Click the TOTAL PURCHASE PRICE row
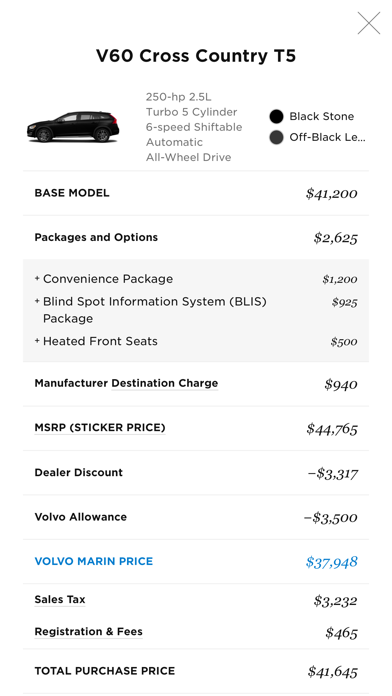Screen dimensions: 392x696 [196, 671]
